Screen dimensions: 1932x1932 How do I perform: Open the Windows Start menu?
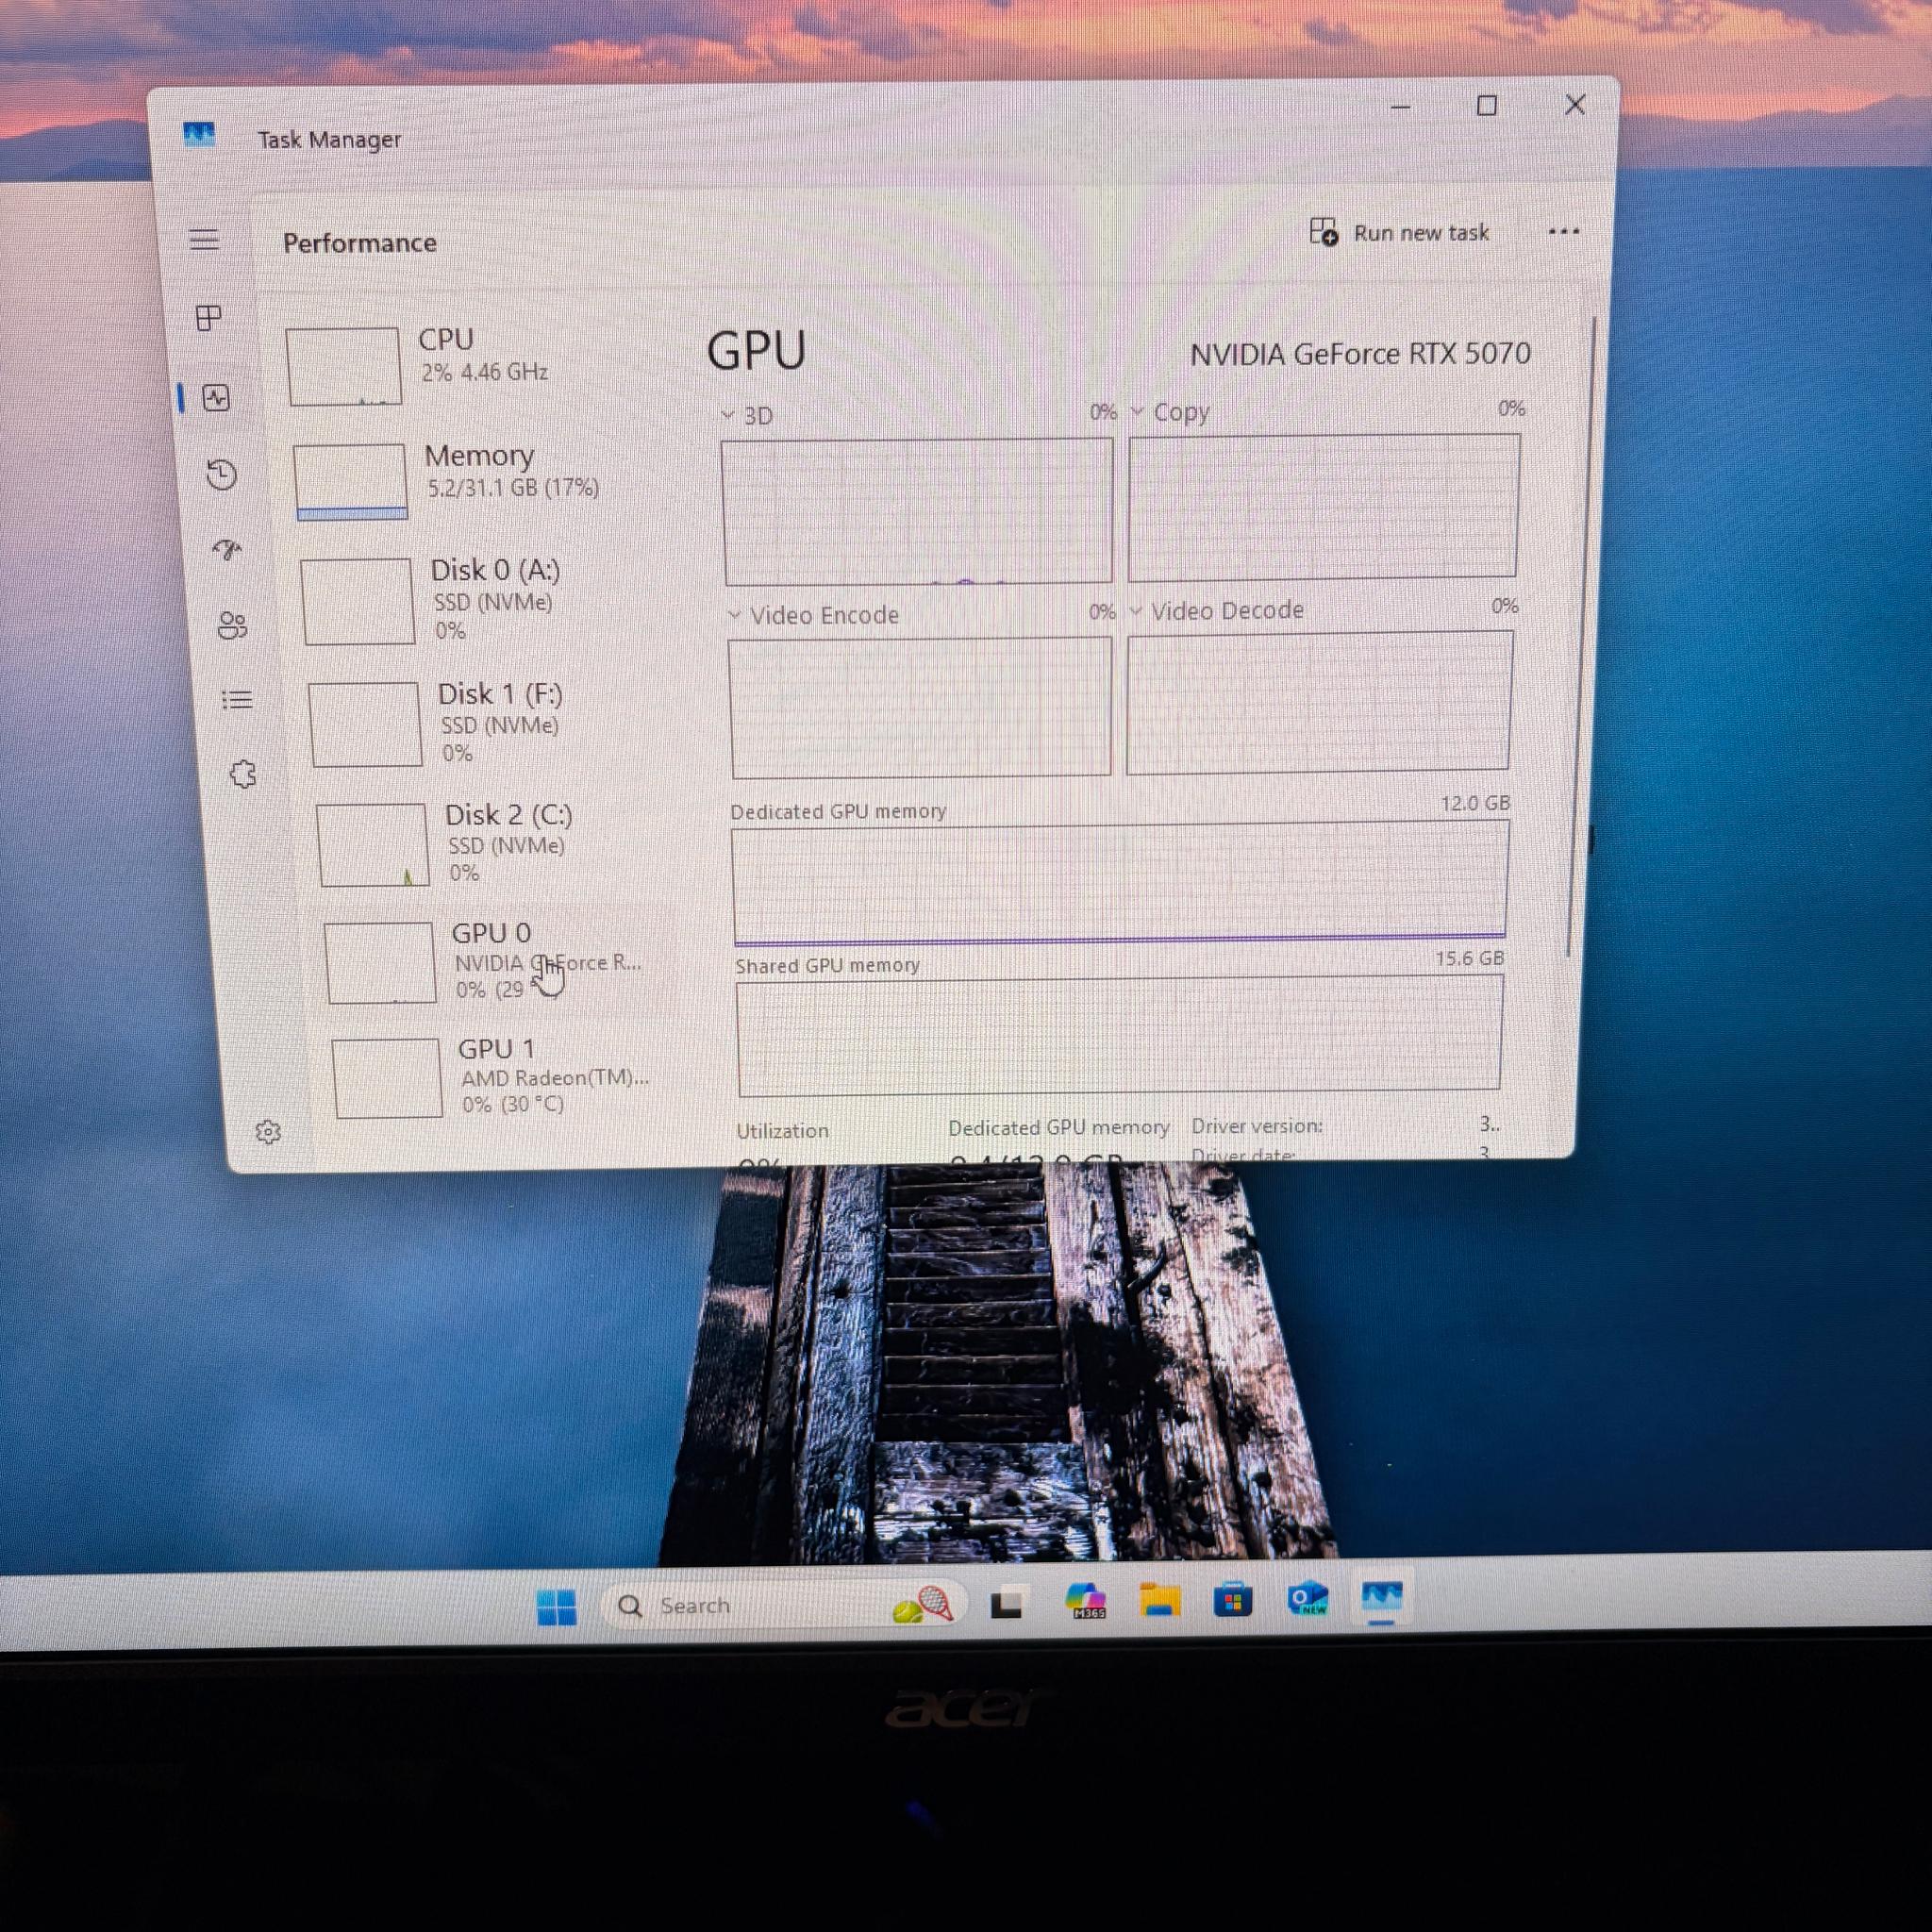556,1607
